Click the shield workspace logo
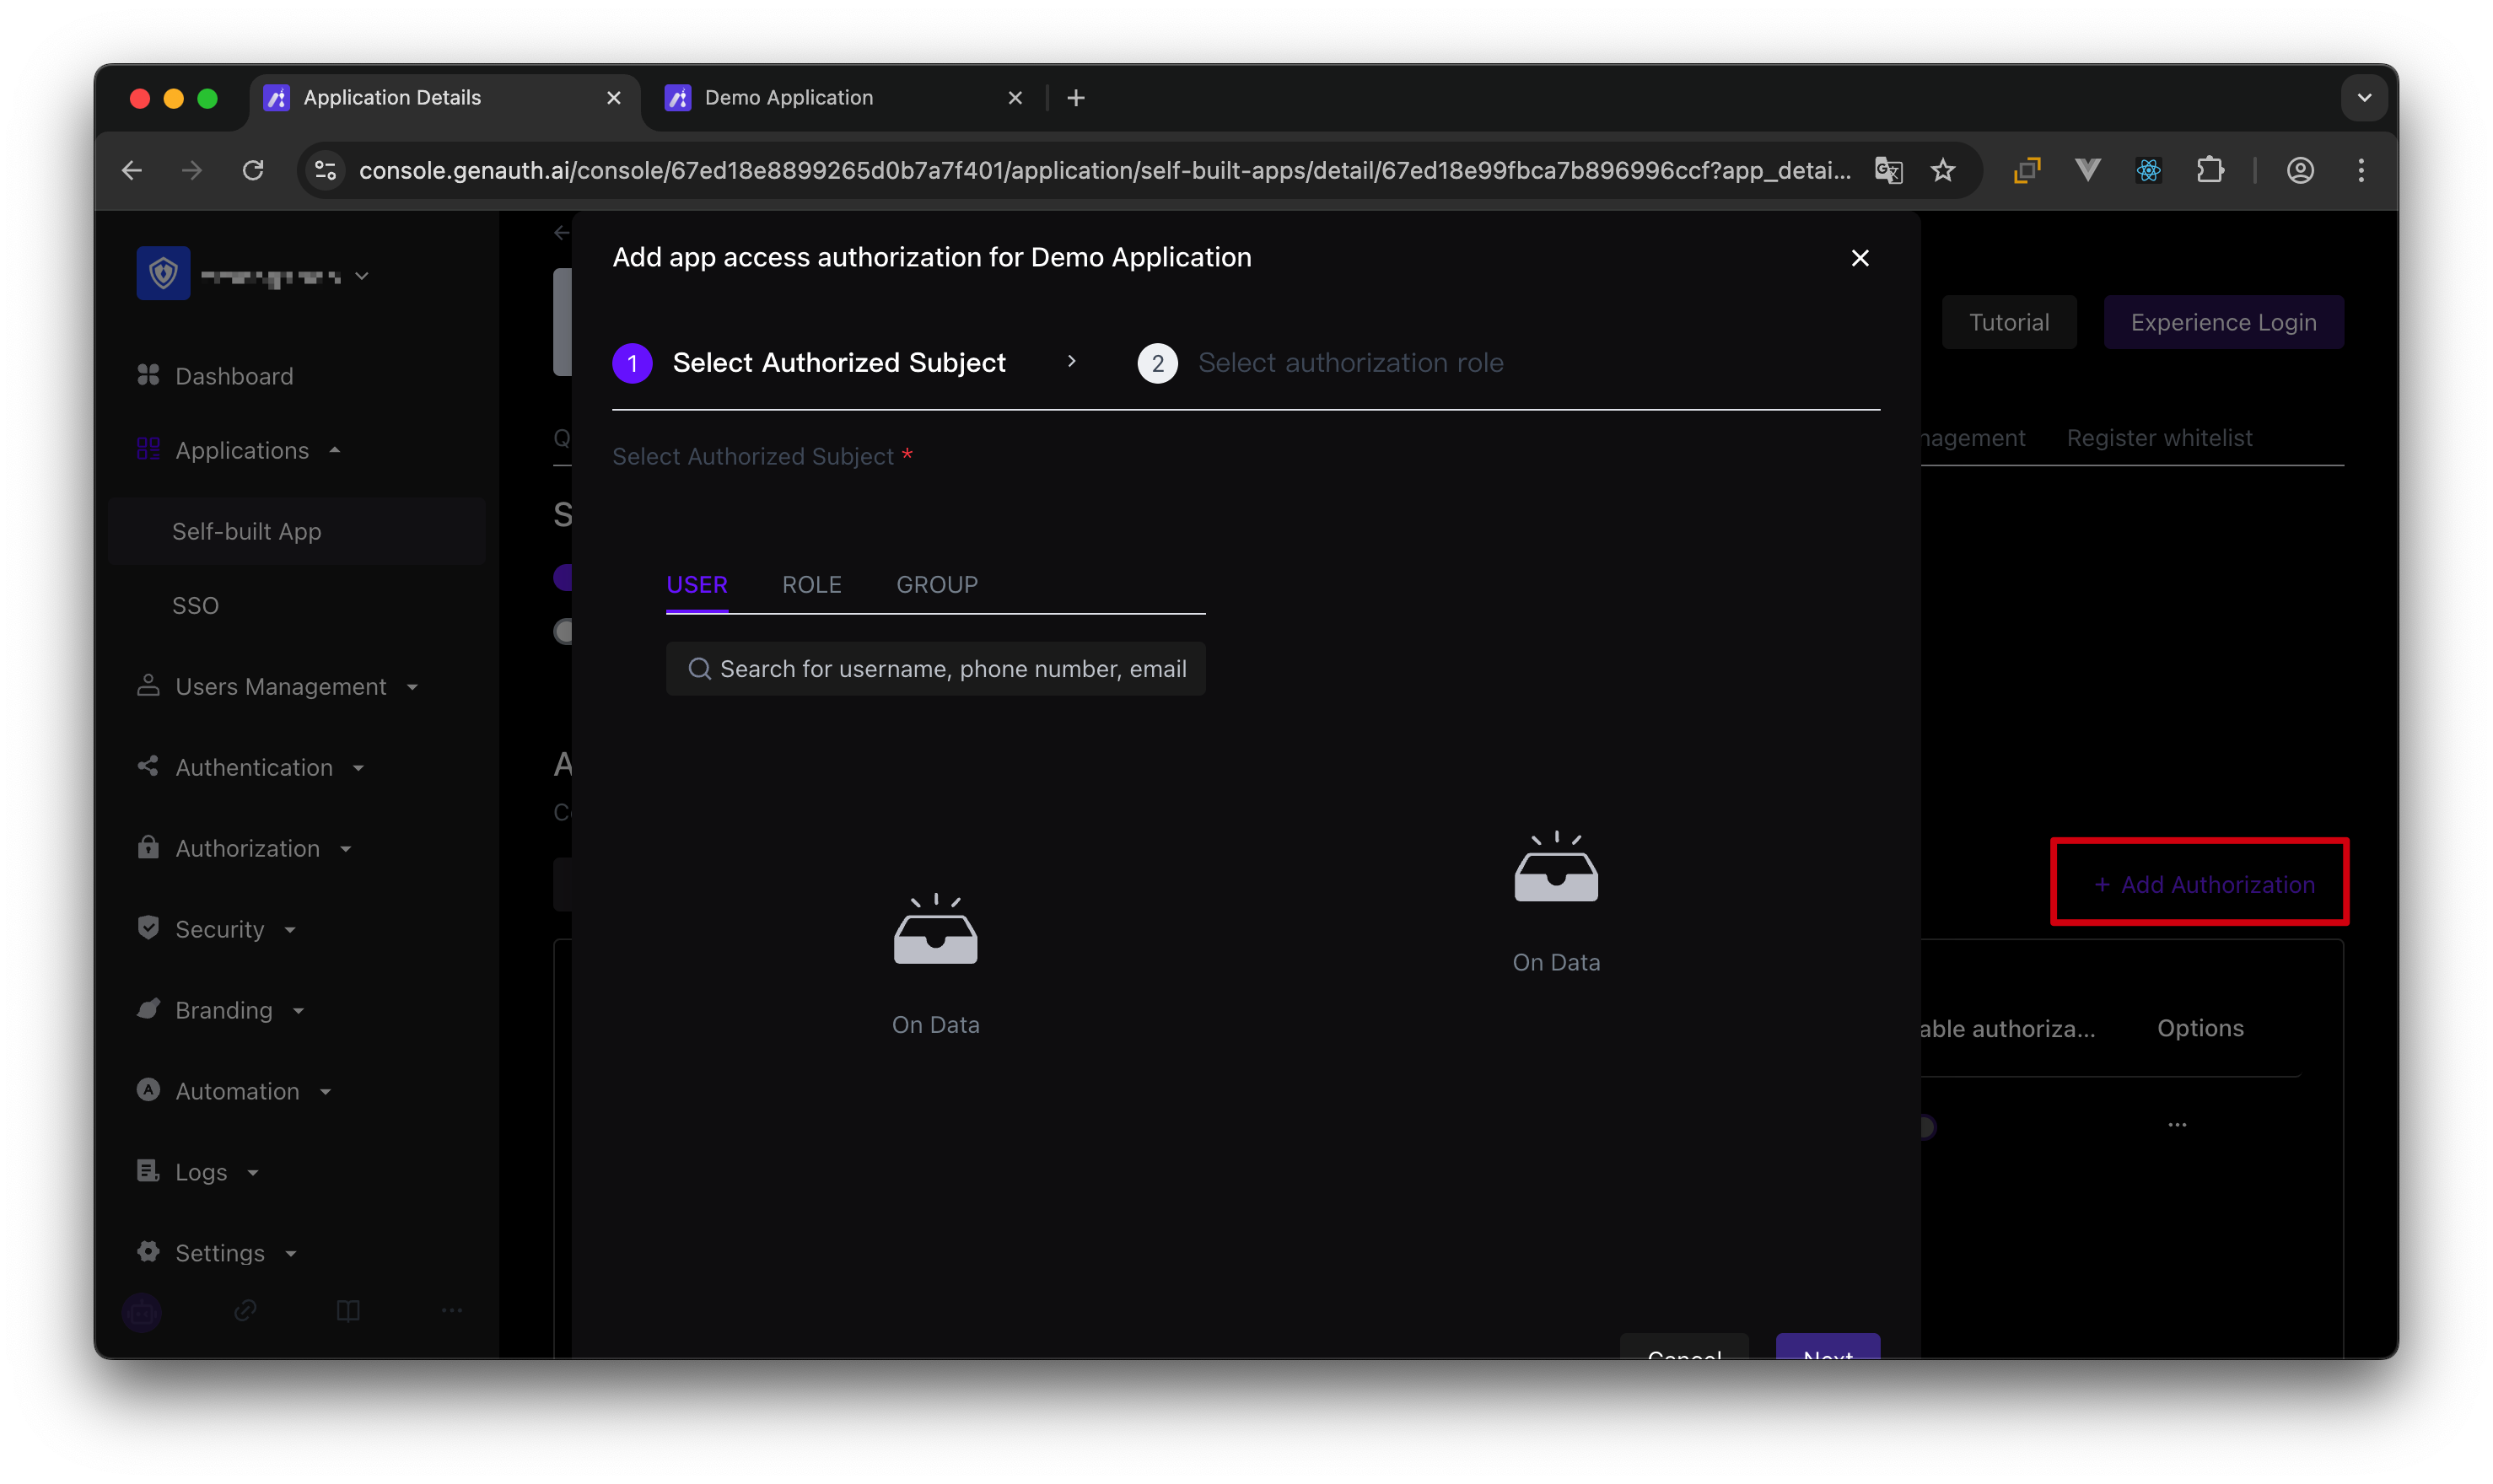The width and height of the screenshot is (2493, 1484). tap(163, 273)
